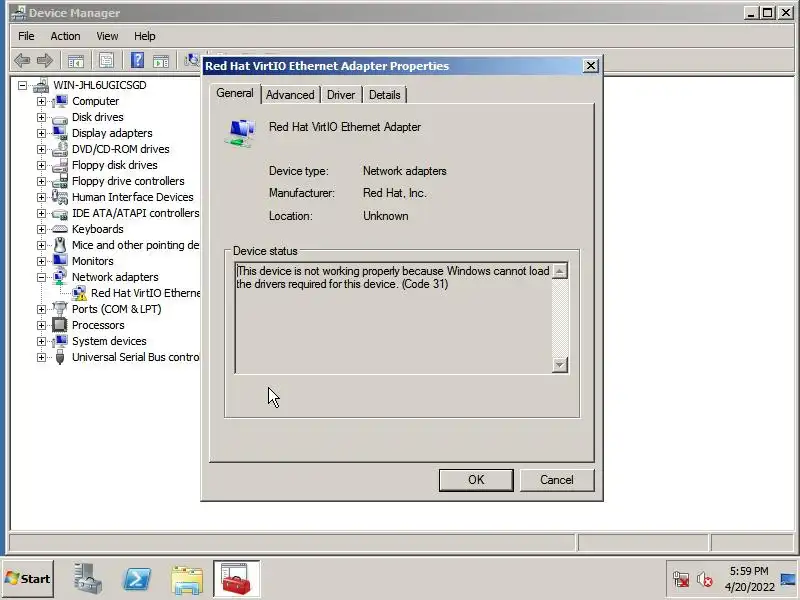Click the Mice and other pointing devices icon
The height and width of the screenshot is (600, 800).
(60, 245)
